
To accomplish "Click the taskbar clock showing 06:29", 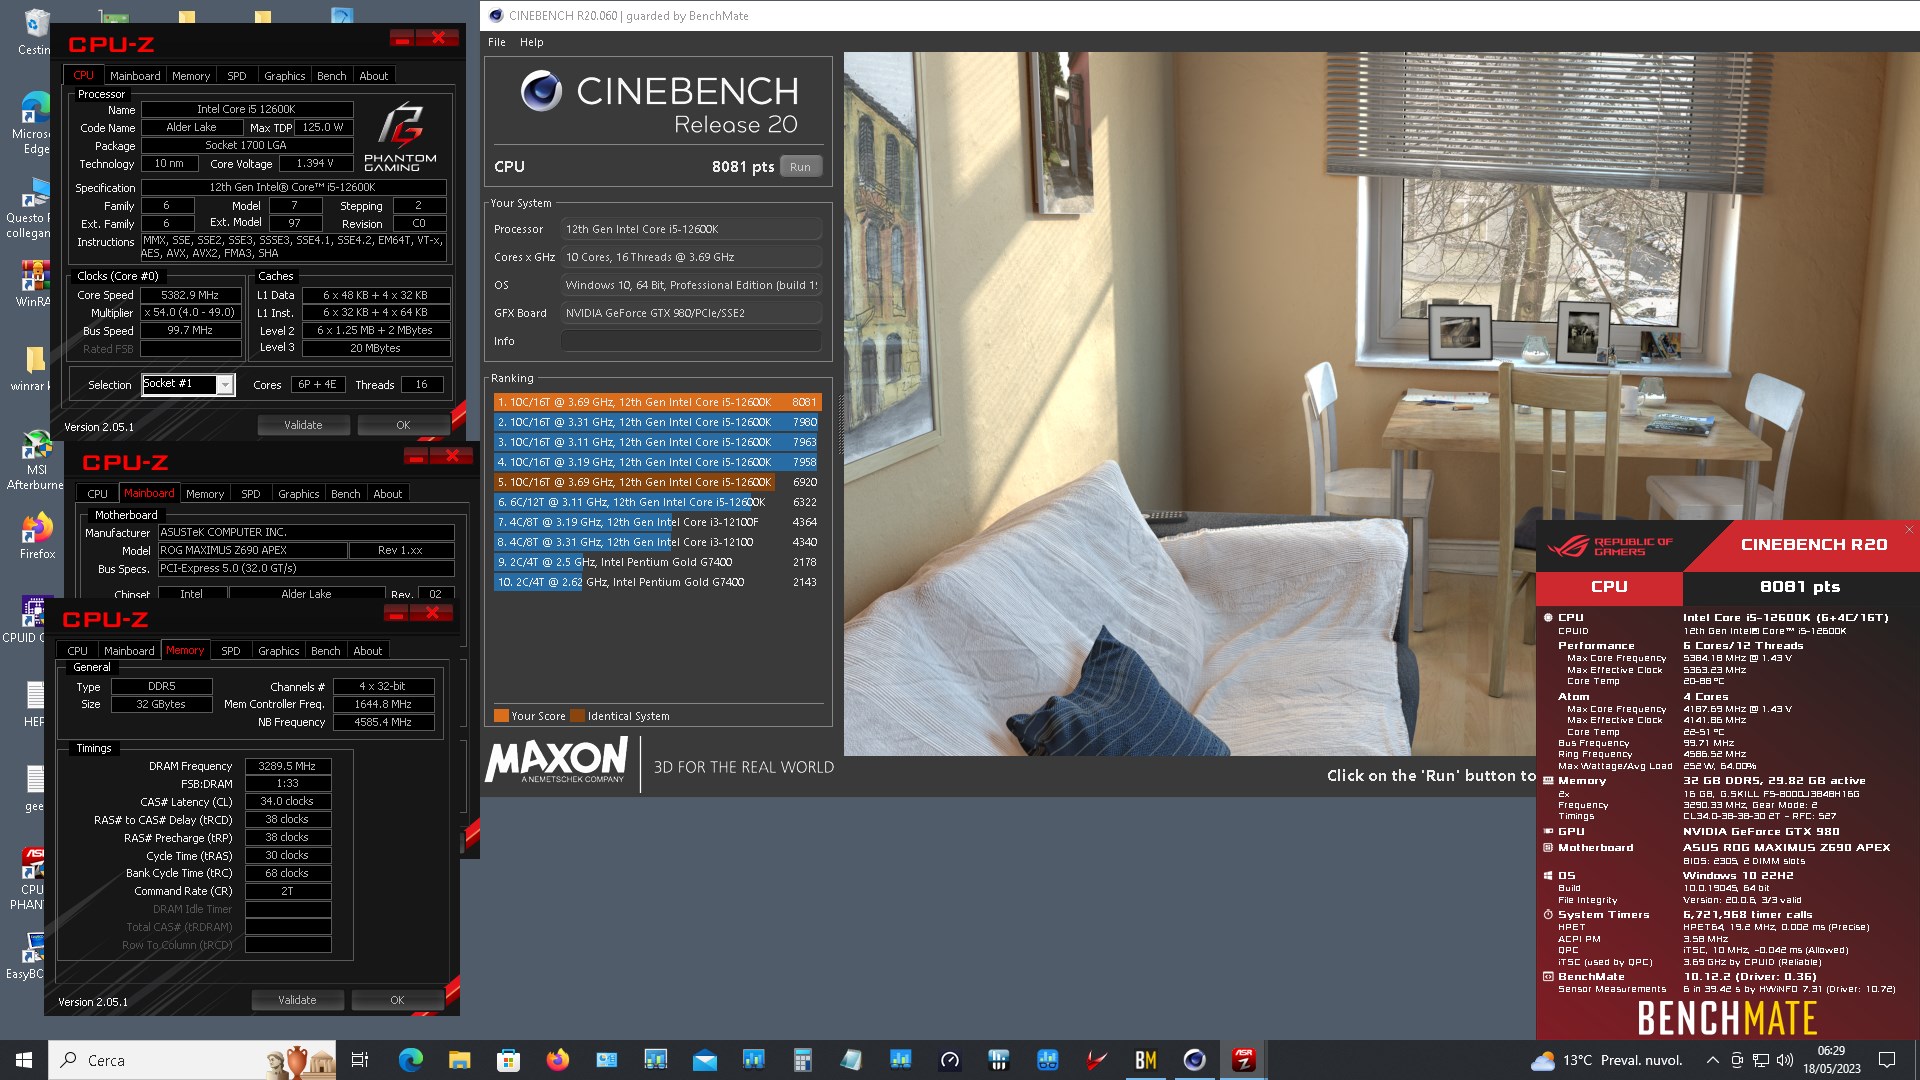I will click(1832, 1060).
